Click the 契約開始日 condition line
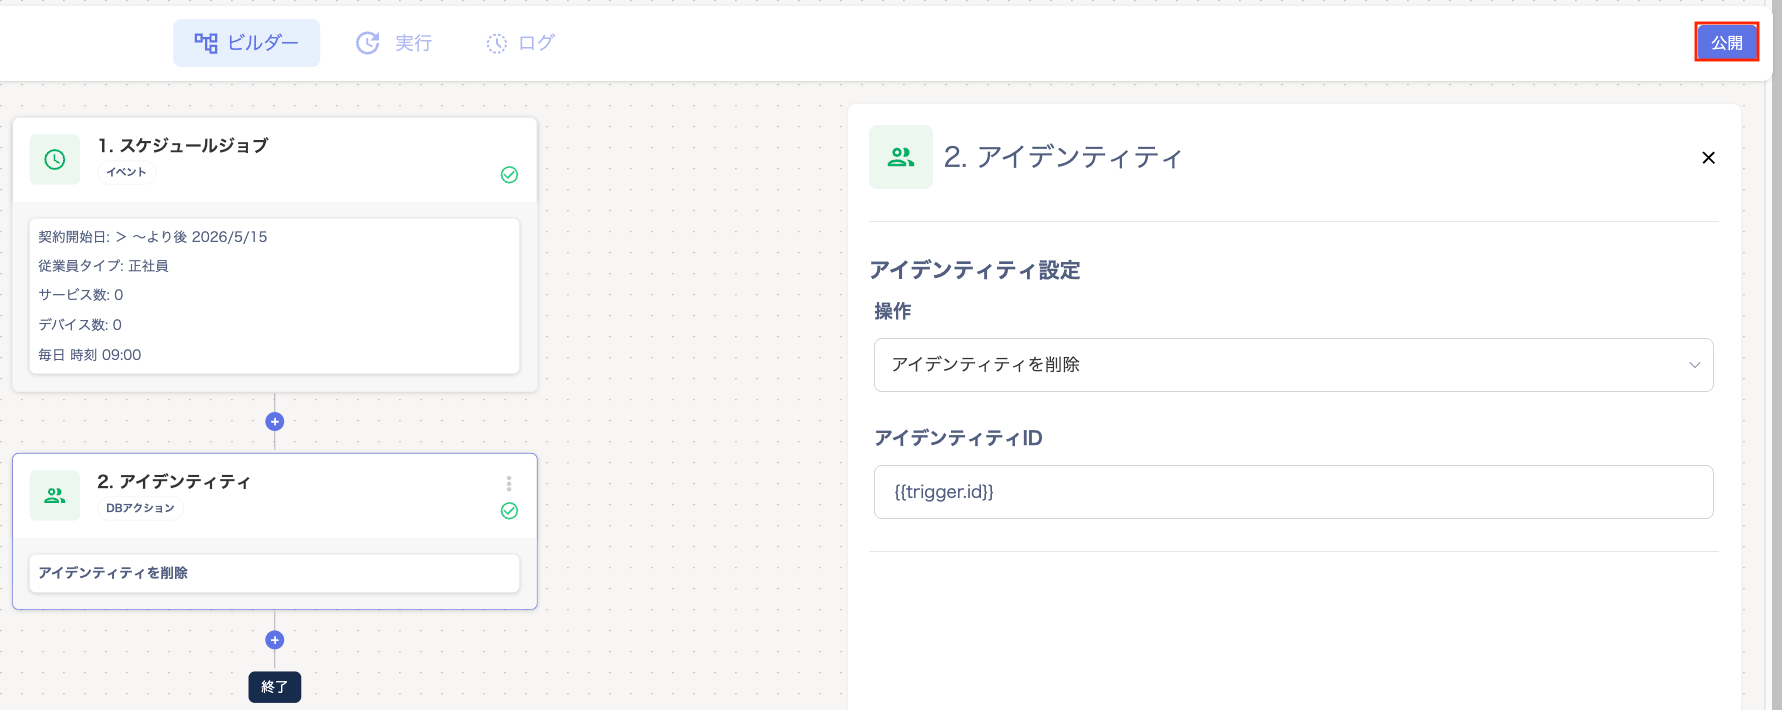The image size is (1782, 710). tap(153, 237)
